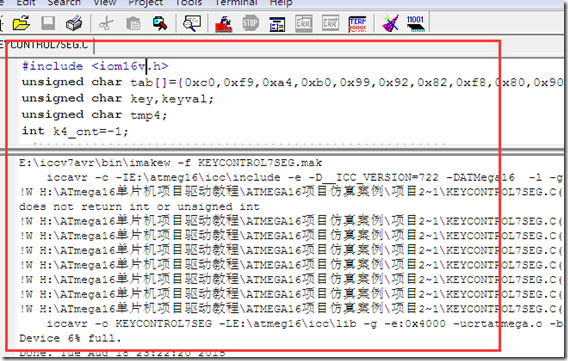Open the Find magnifier tool
Viewport: 568px width, 361px height.
192,24
